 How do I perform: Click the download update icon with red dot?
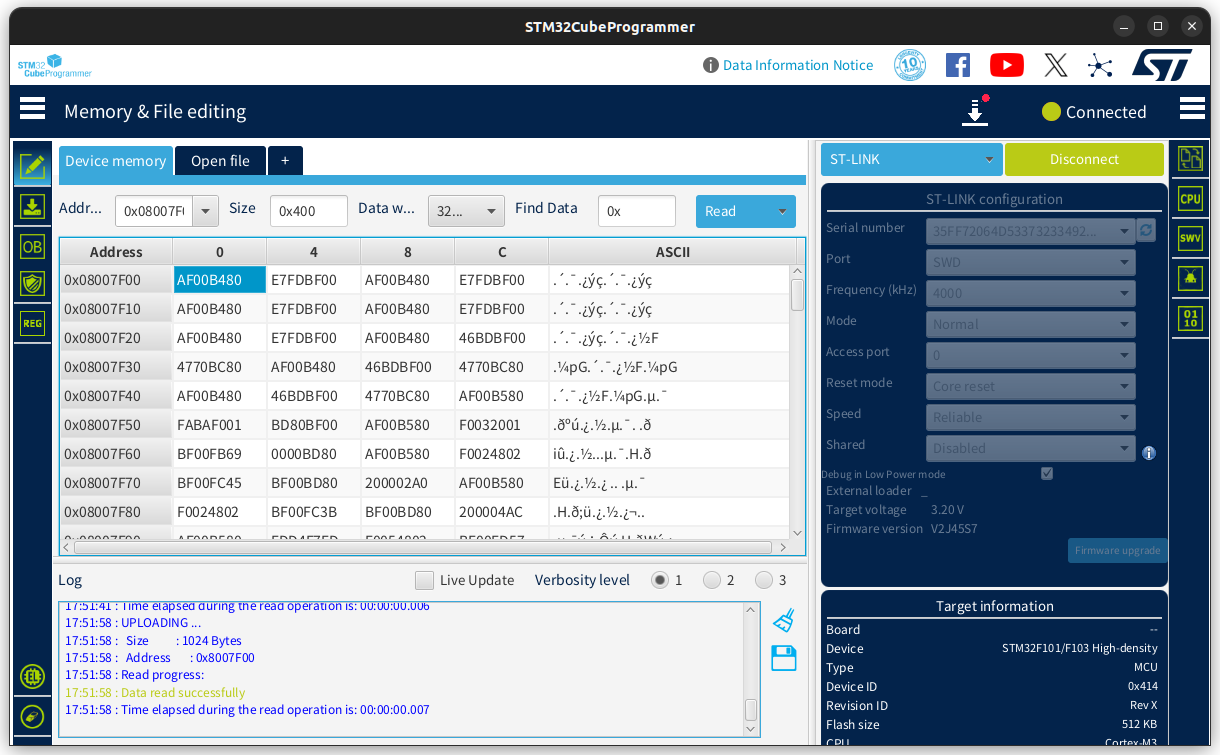pos(975,110)
